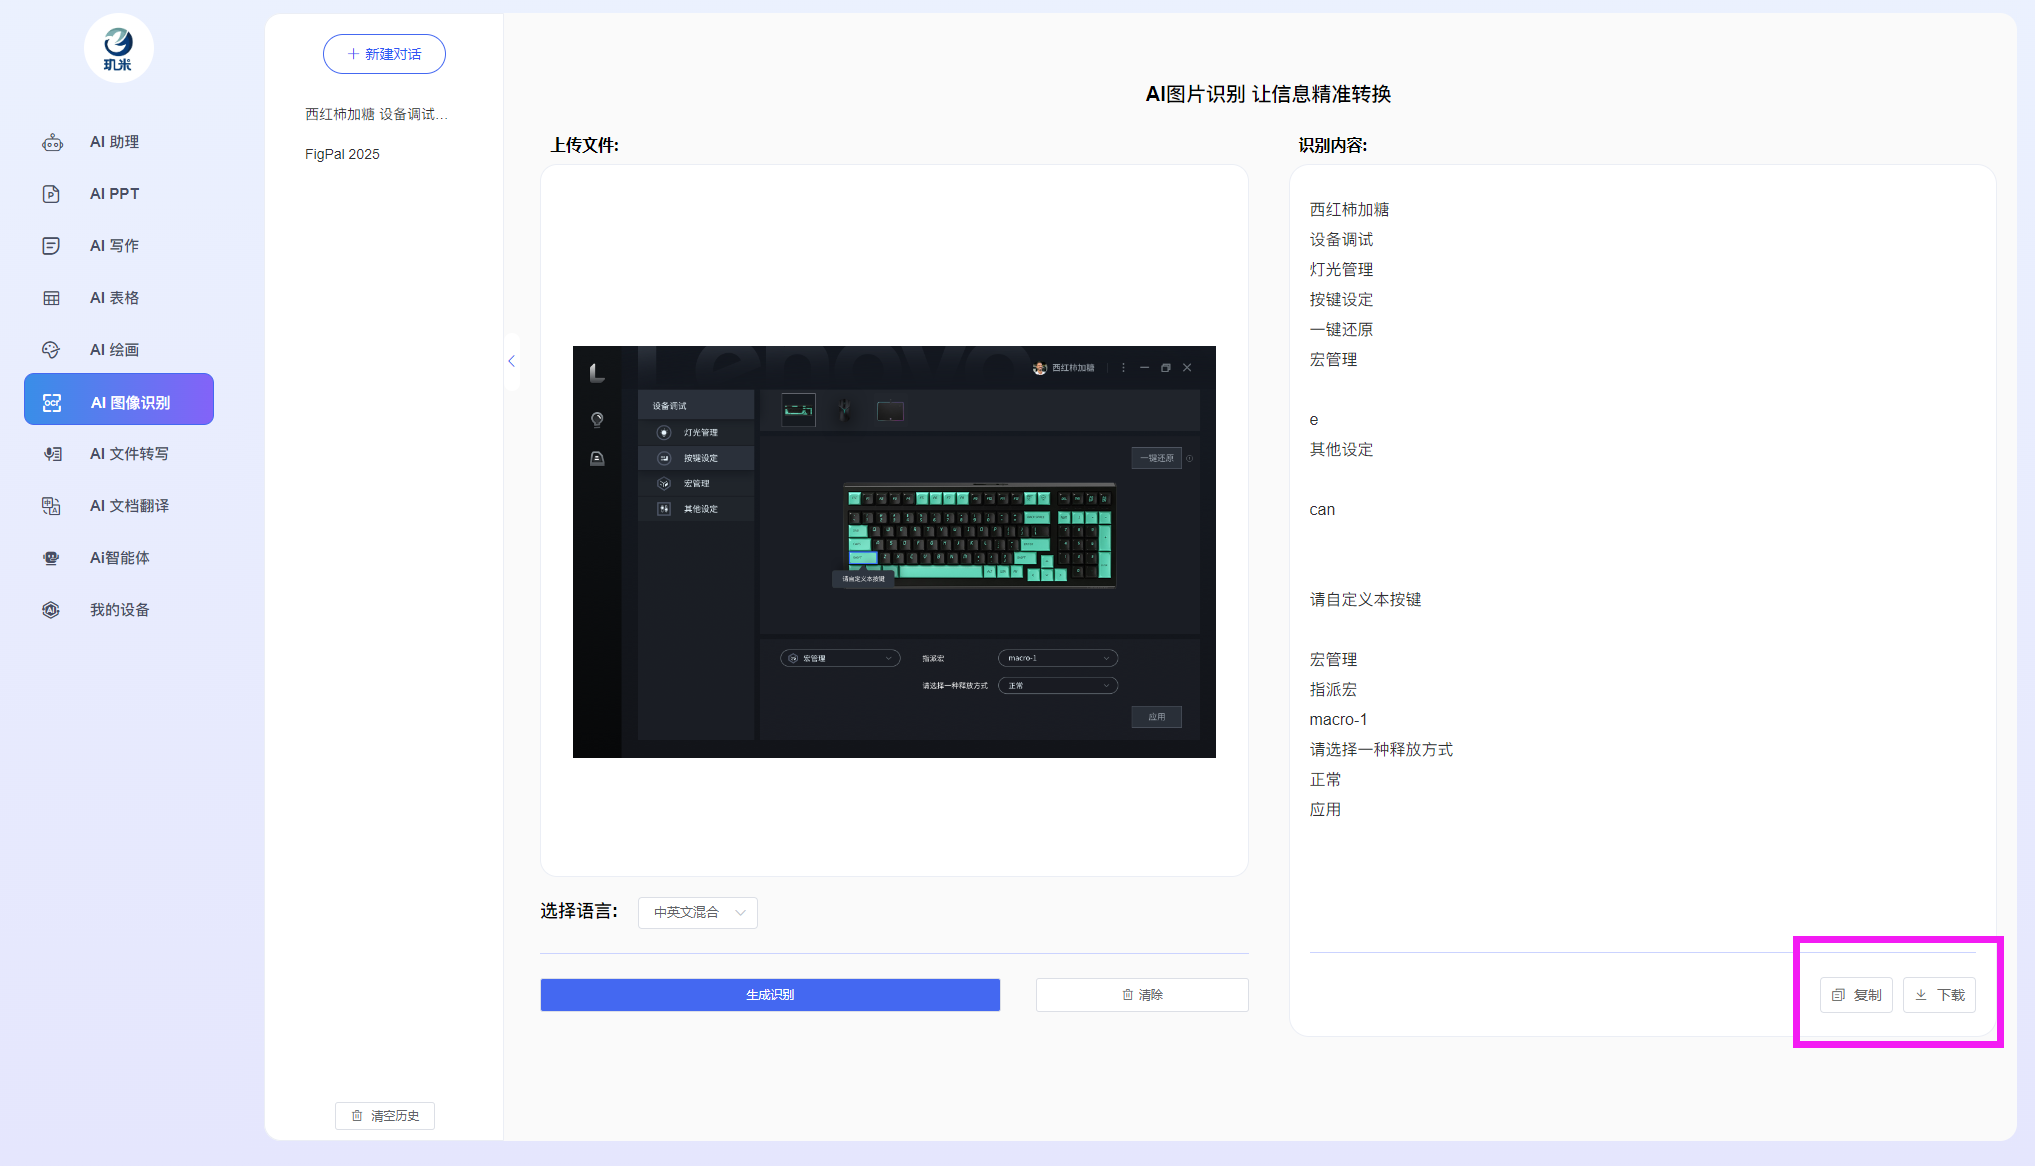Select the AI 文档翻译 icon
The image size is (2035, 1166).
click(x=52, y=506)
